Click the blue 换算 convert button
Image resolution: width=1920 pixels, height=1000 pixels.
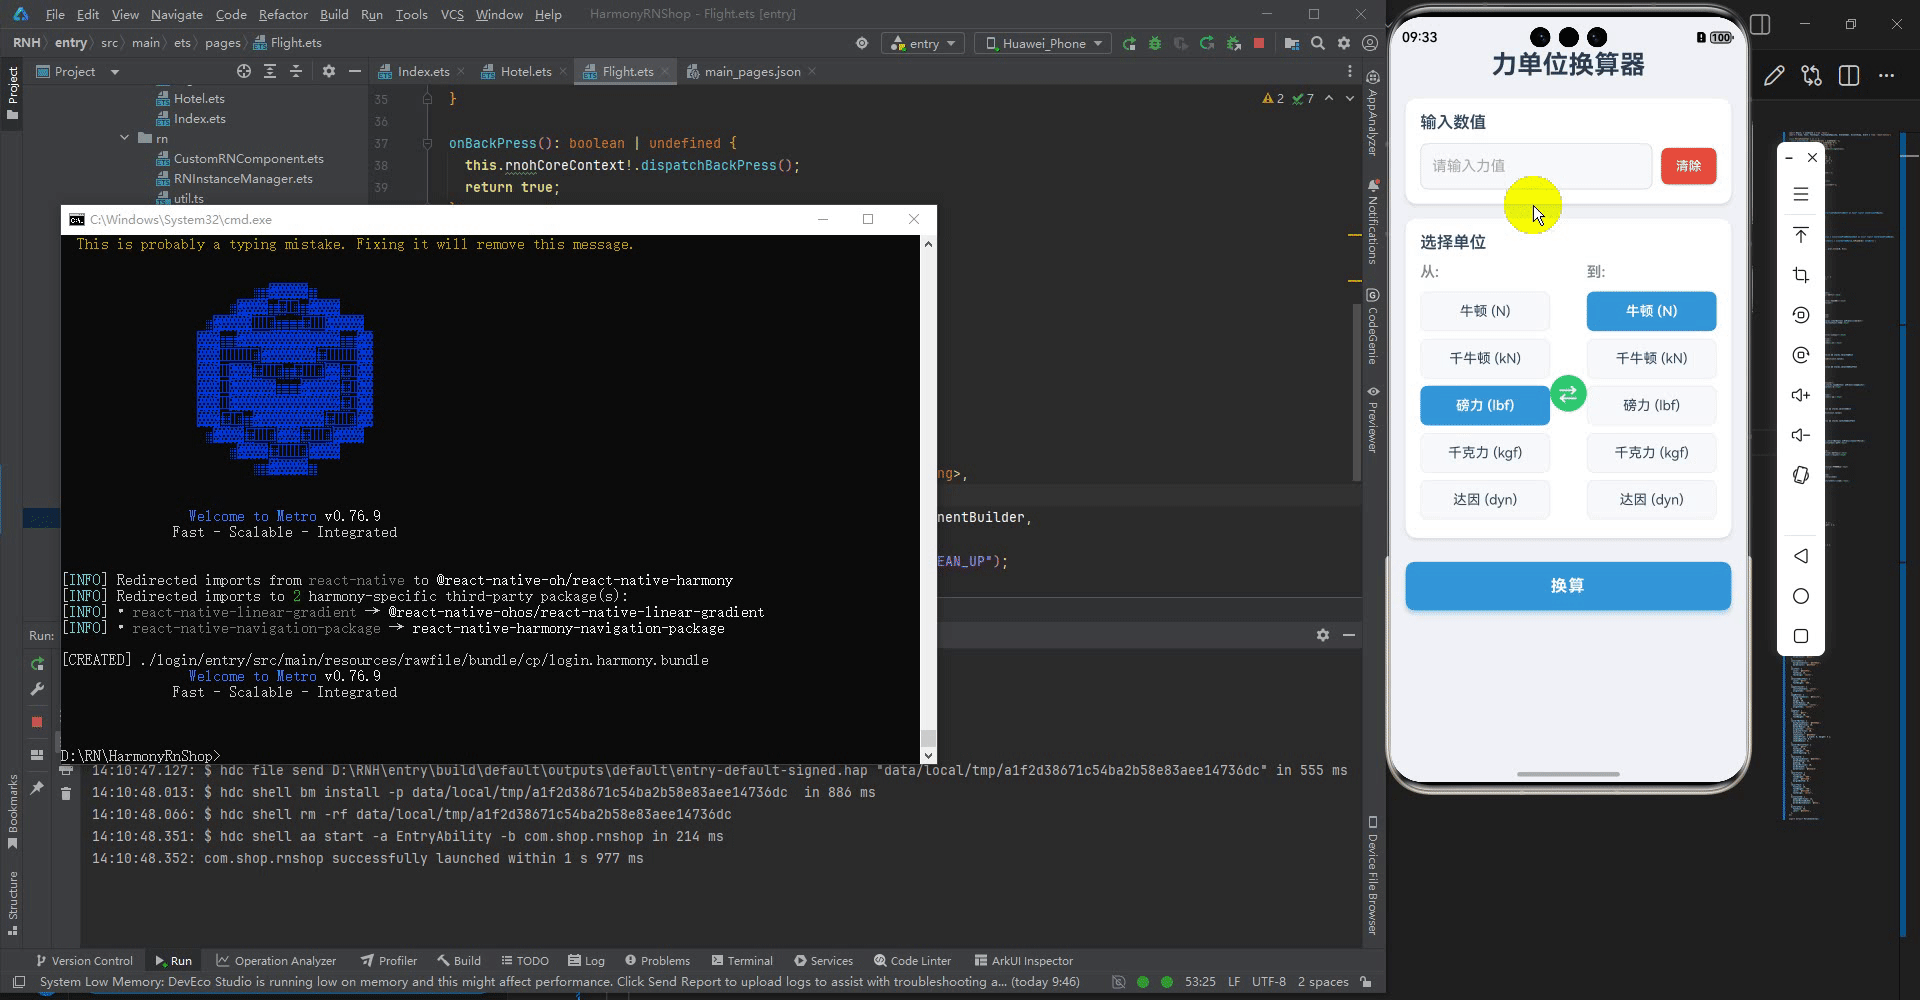(1568, 586)
